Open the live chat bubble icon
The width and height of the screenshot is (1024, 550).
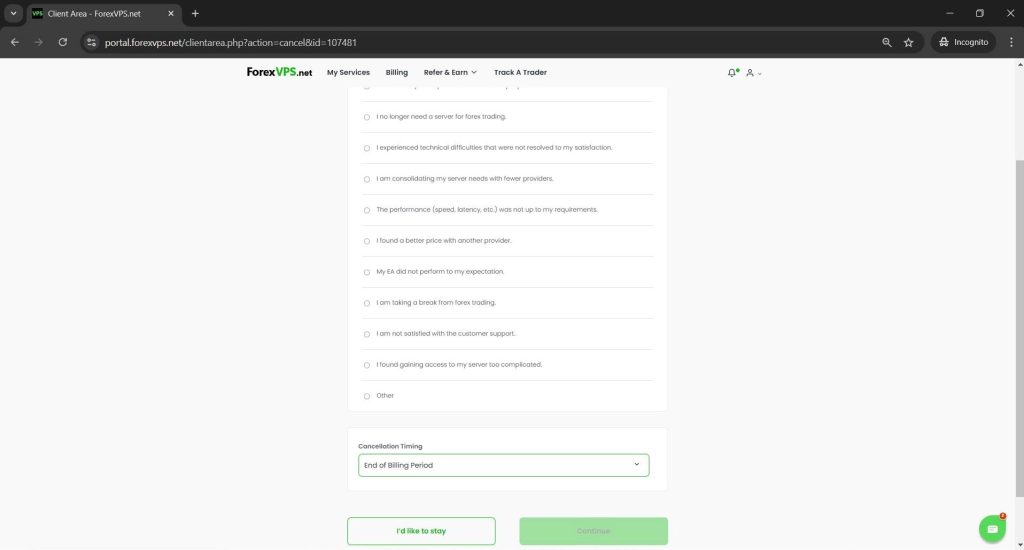[992, 528]
